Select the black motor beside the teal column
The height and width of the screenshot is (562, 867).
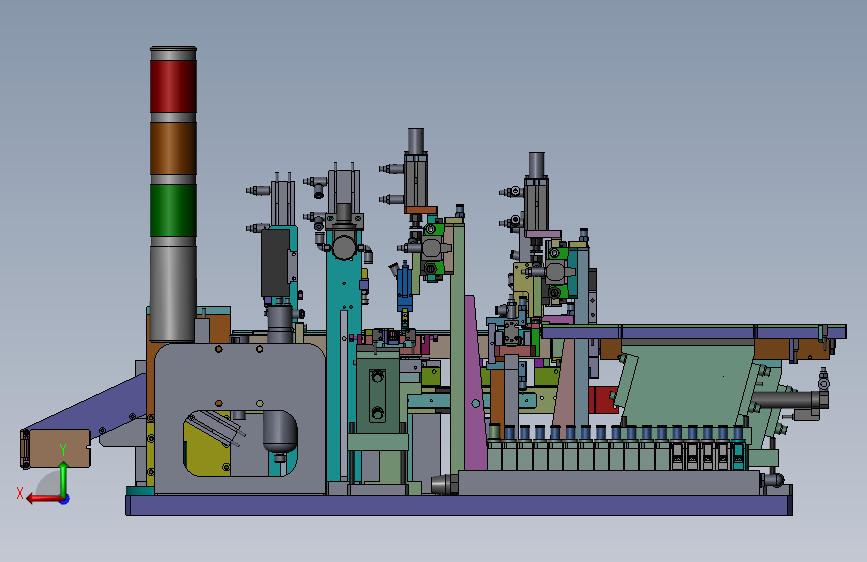click(275, 263)
